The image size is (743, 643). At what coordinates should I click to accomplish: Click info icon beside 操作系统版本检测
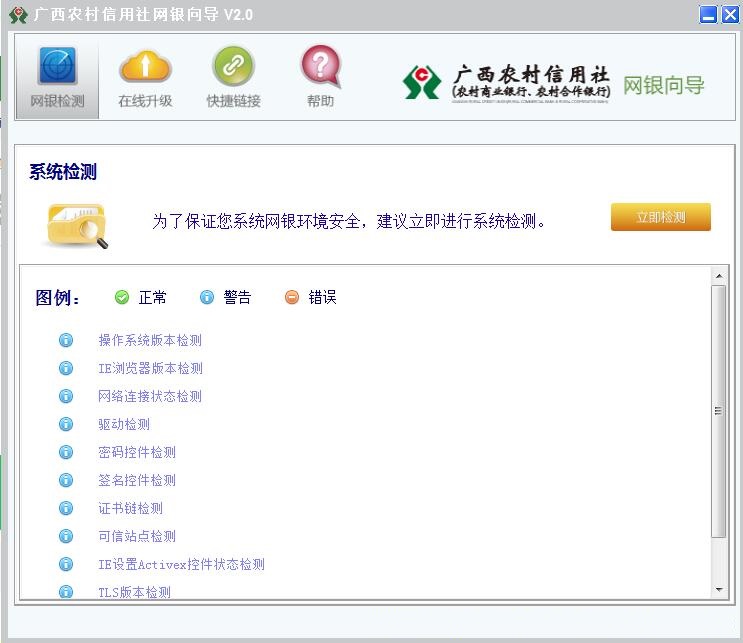pyautogui.click(x=67, y=340)
